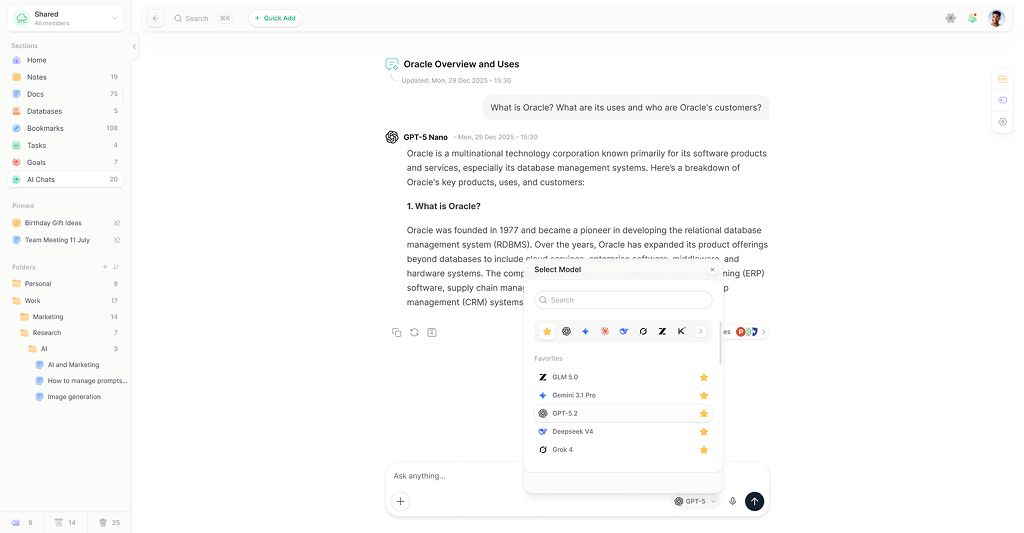
Task: Filter models by Gemini provider icon
Action: pyautogui.click(x=585, y=332)
